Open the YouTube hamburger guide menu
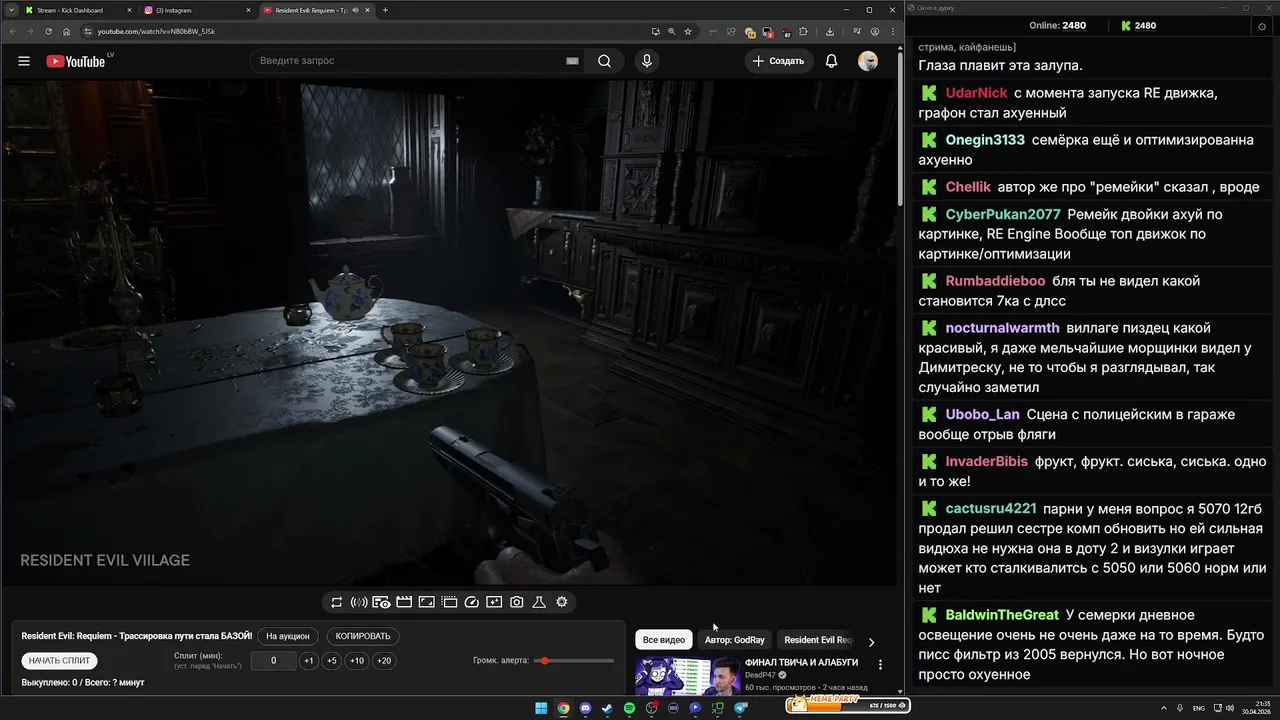This screenshot has height=720, width=1280. point(24,61)
